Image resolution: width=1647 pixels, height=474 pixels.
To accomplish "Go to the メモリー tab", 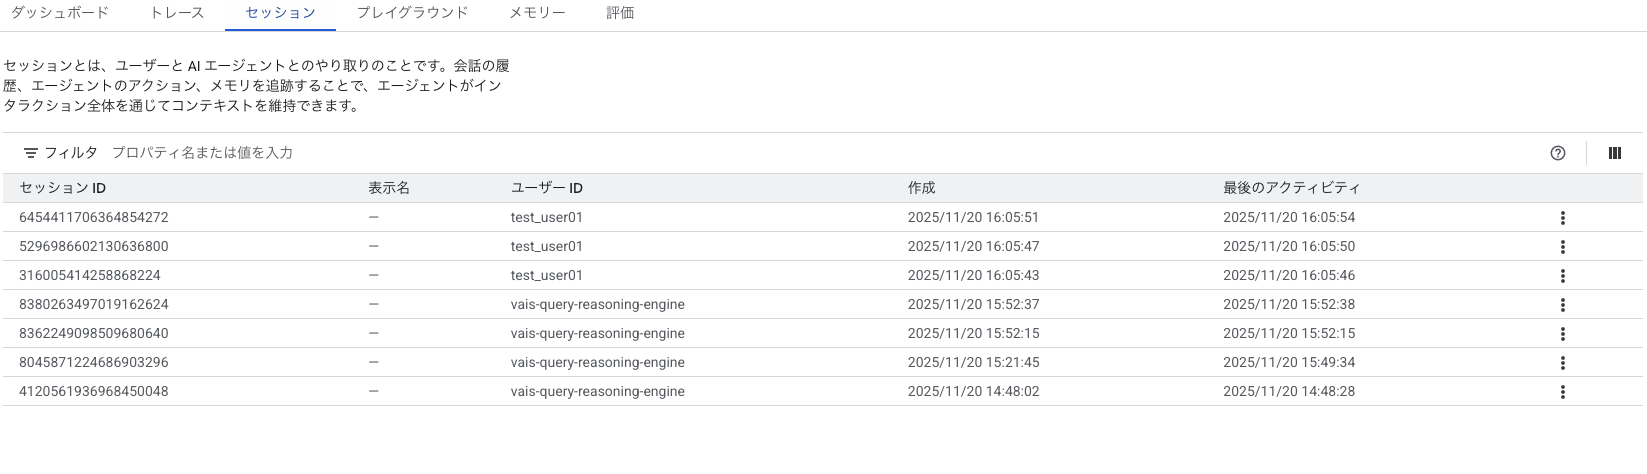I will (x=537, y=13).
